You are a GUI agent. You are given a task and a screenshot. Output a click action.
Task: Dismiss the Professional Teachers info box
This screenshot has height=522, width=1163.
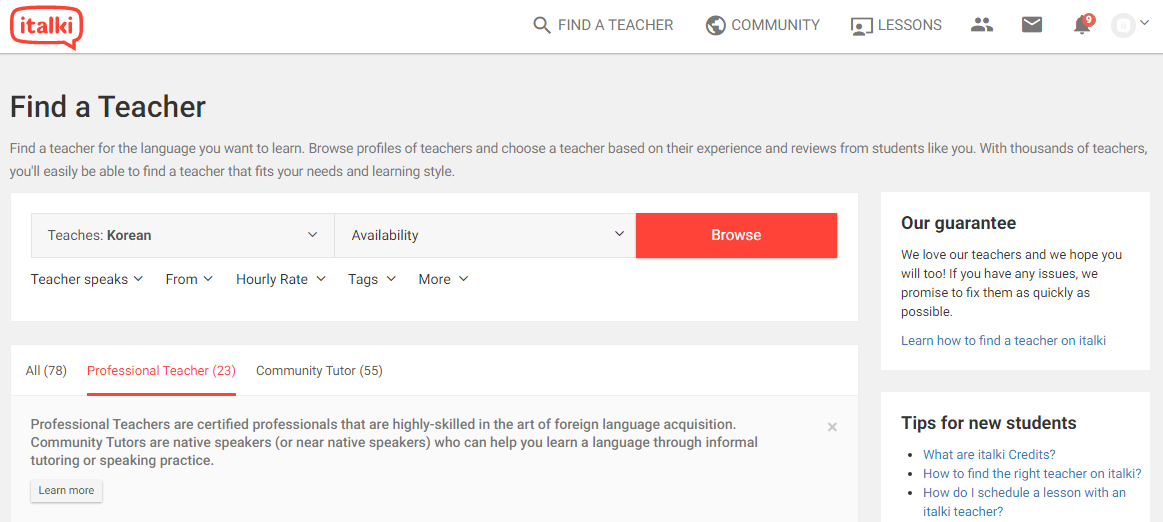(832, 427)
